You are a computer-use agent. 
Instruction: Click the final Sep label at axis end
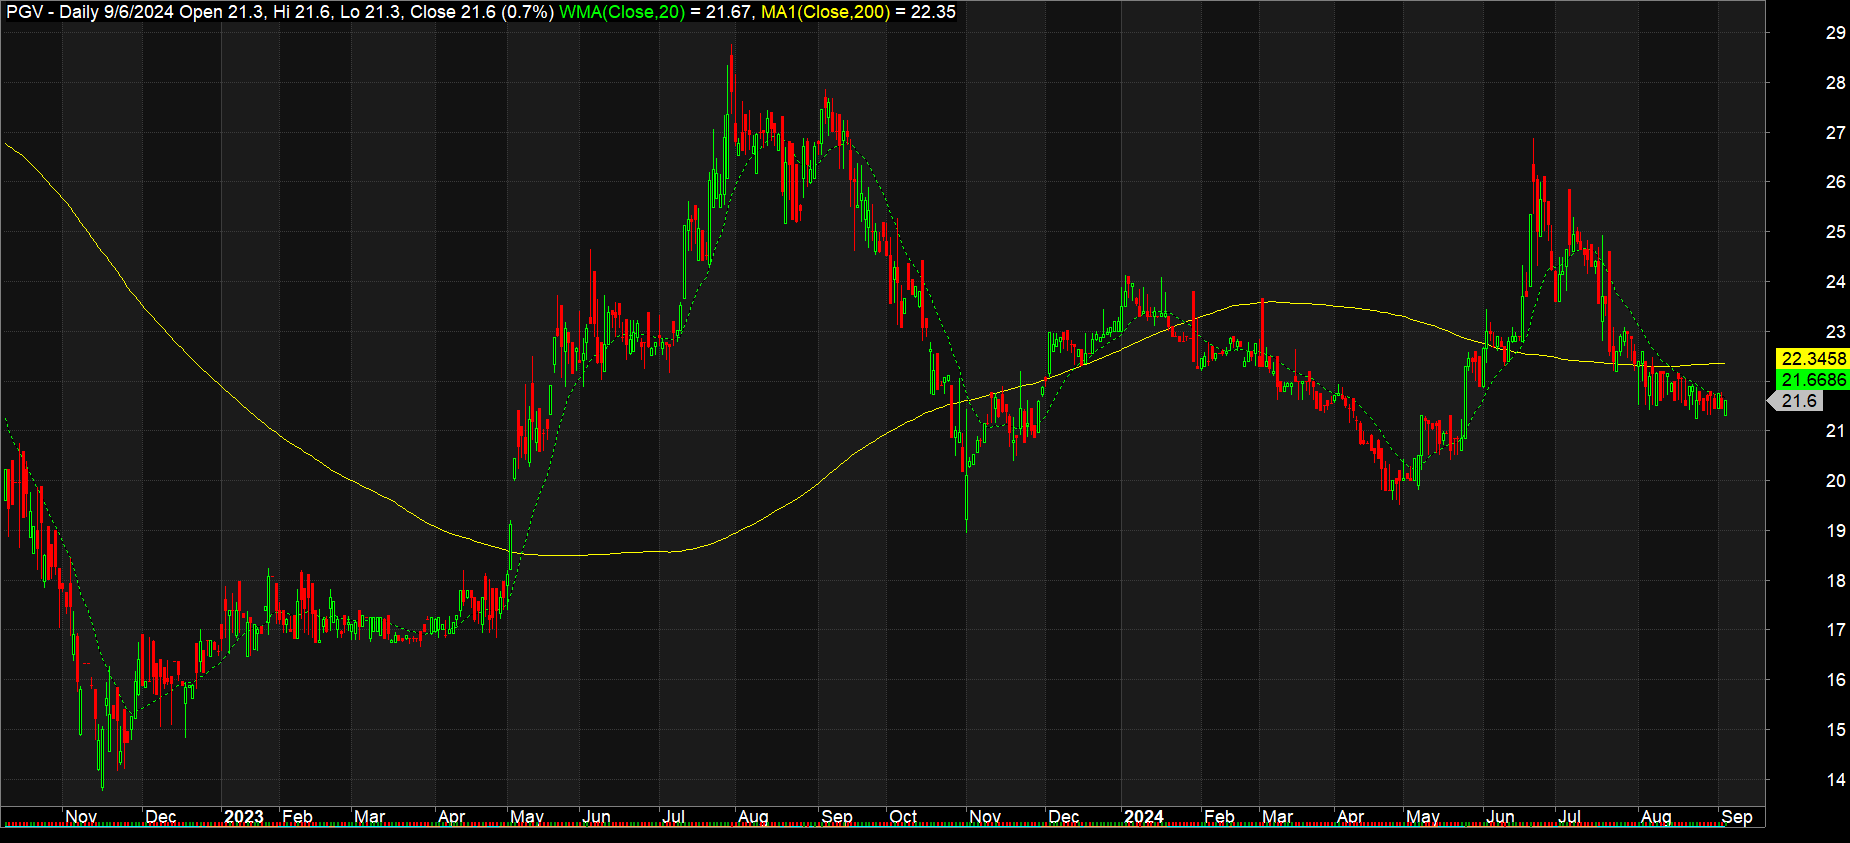click(1737, 816)
